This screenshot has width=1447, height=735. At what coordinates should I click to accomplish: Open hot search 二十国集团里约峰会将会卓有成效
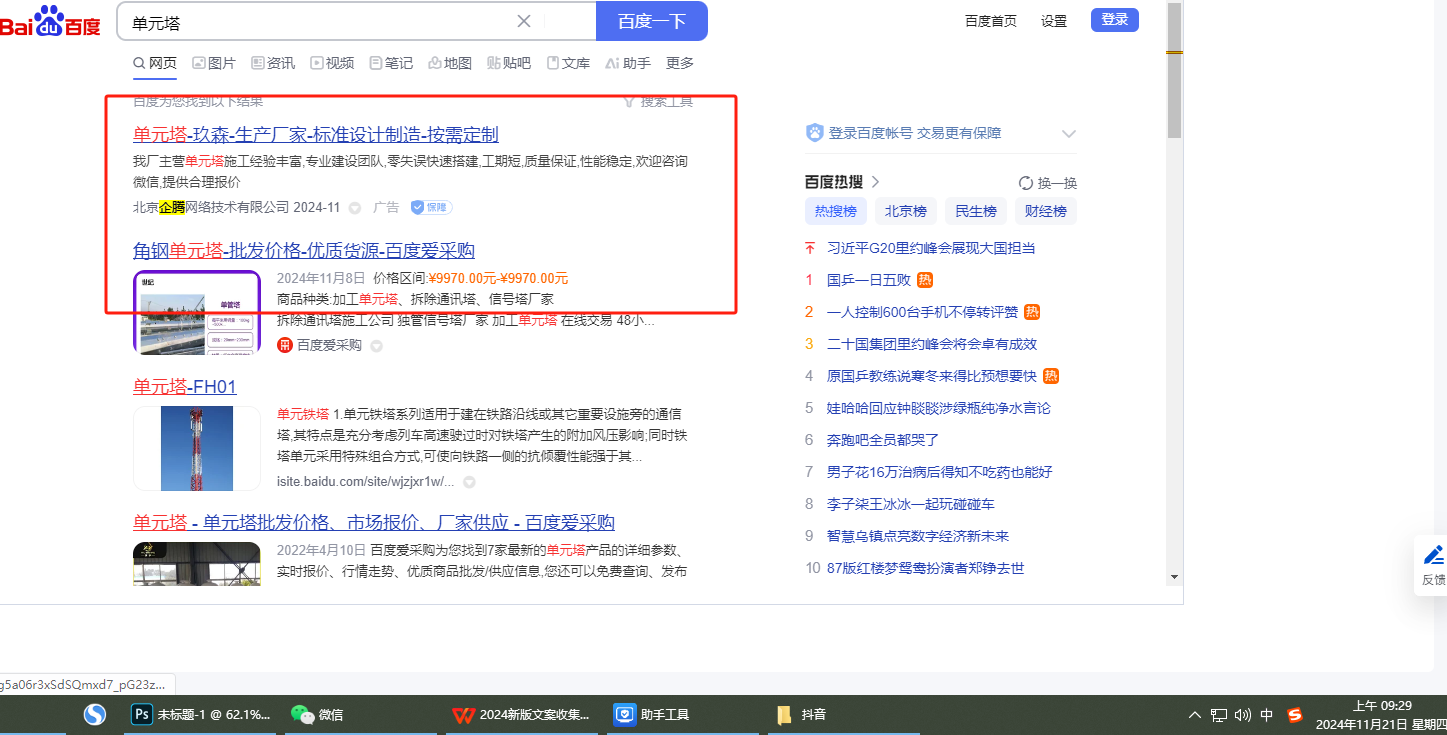pyautogui.click(x=932, y=344)
